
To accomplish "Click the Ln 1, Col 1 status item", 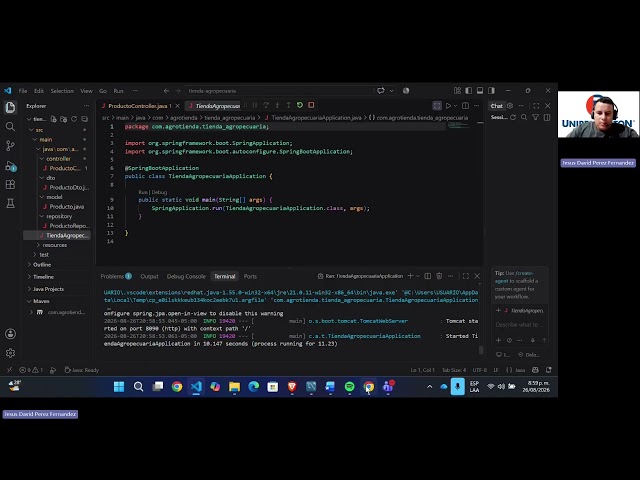I will 422,370.
